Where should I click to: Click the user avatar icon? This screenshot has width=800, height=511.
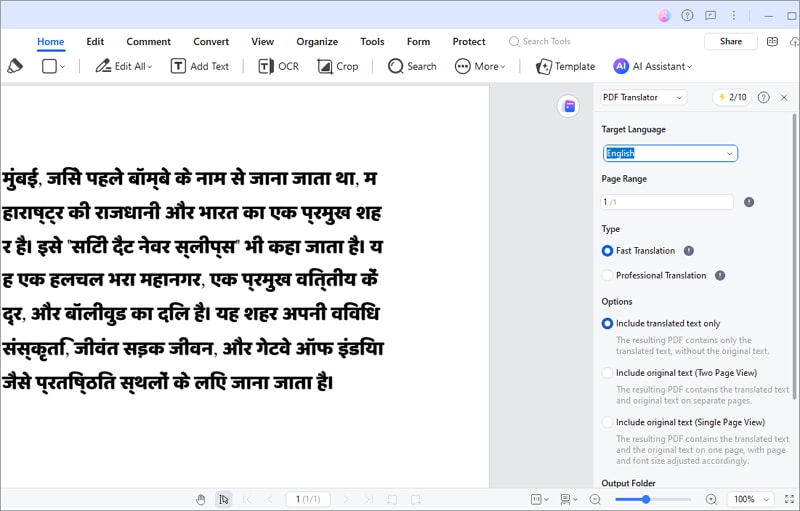point(664,16)
